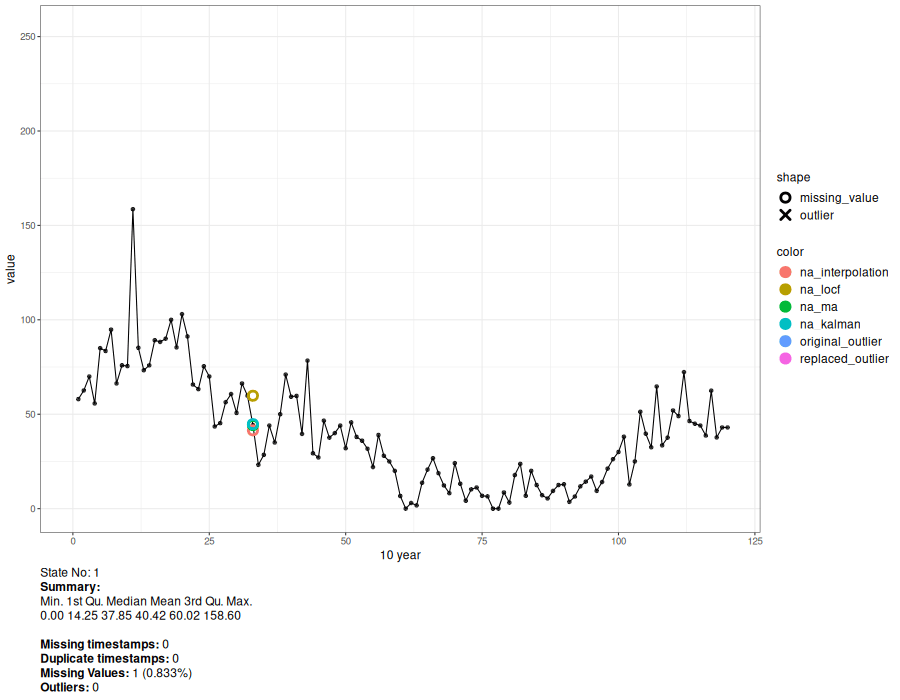The image size is (900, 700).
Task: Click the na_locf olive legend dot
Action: (x=785, y=290)
